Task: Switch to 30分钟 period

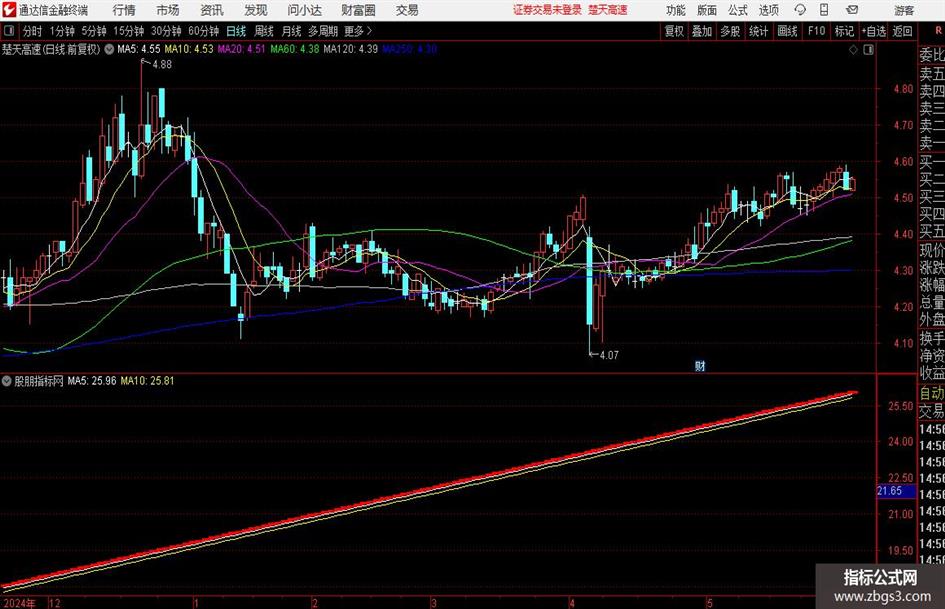Action: pos(166,31)
